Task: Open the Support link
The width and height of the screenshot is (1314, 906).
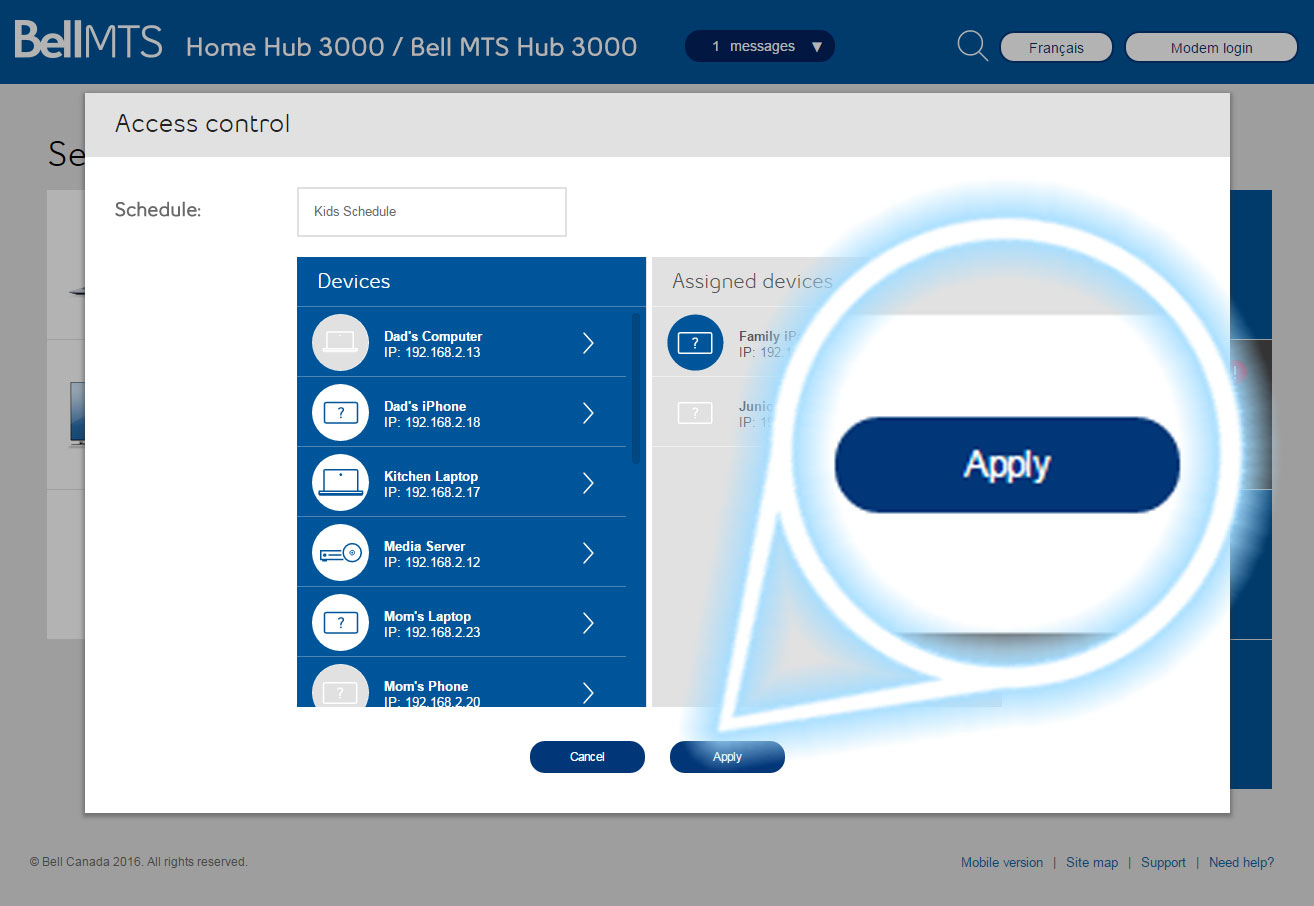Action: click(x=1163, y=862)
